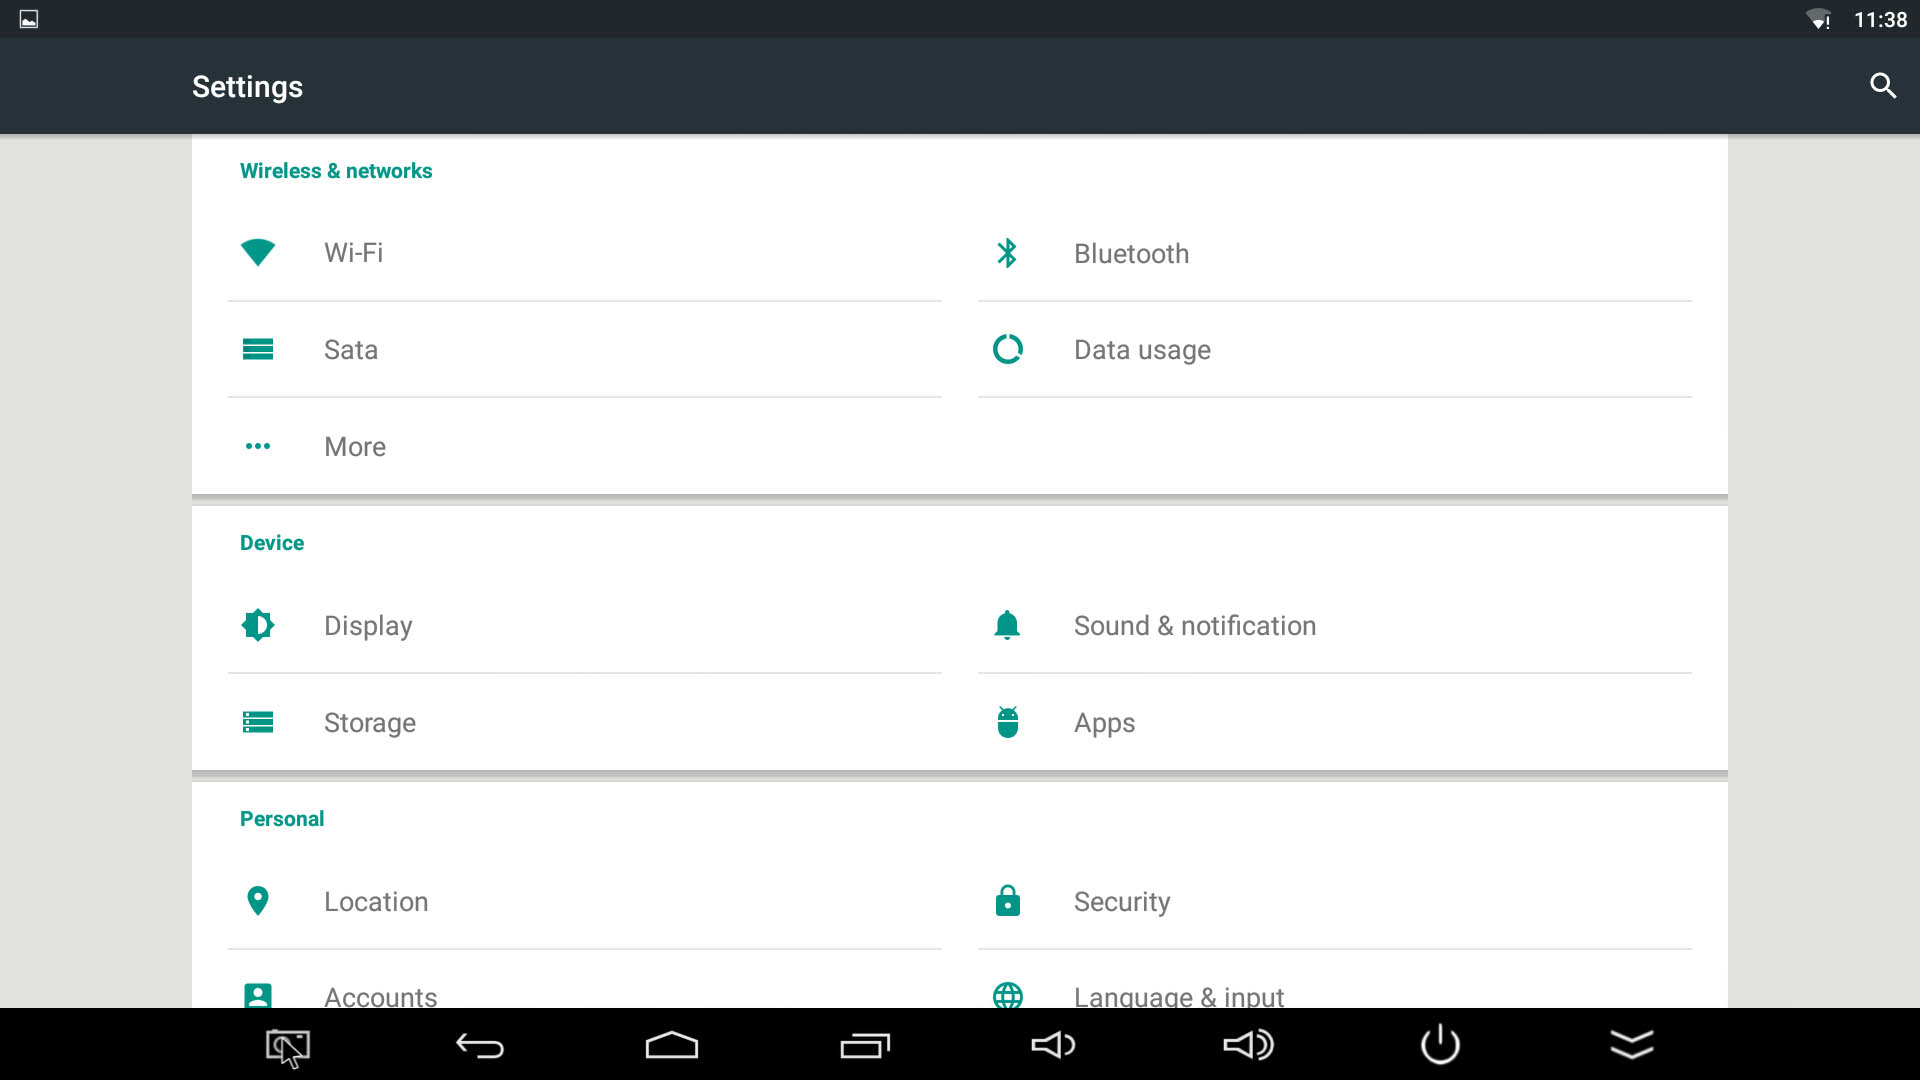Tap the volume up speaker icon

tap(1248, 1045)
